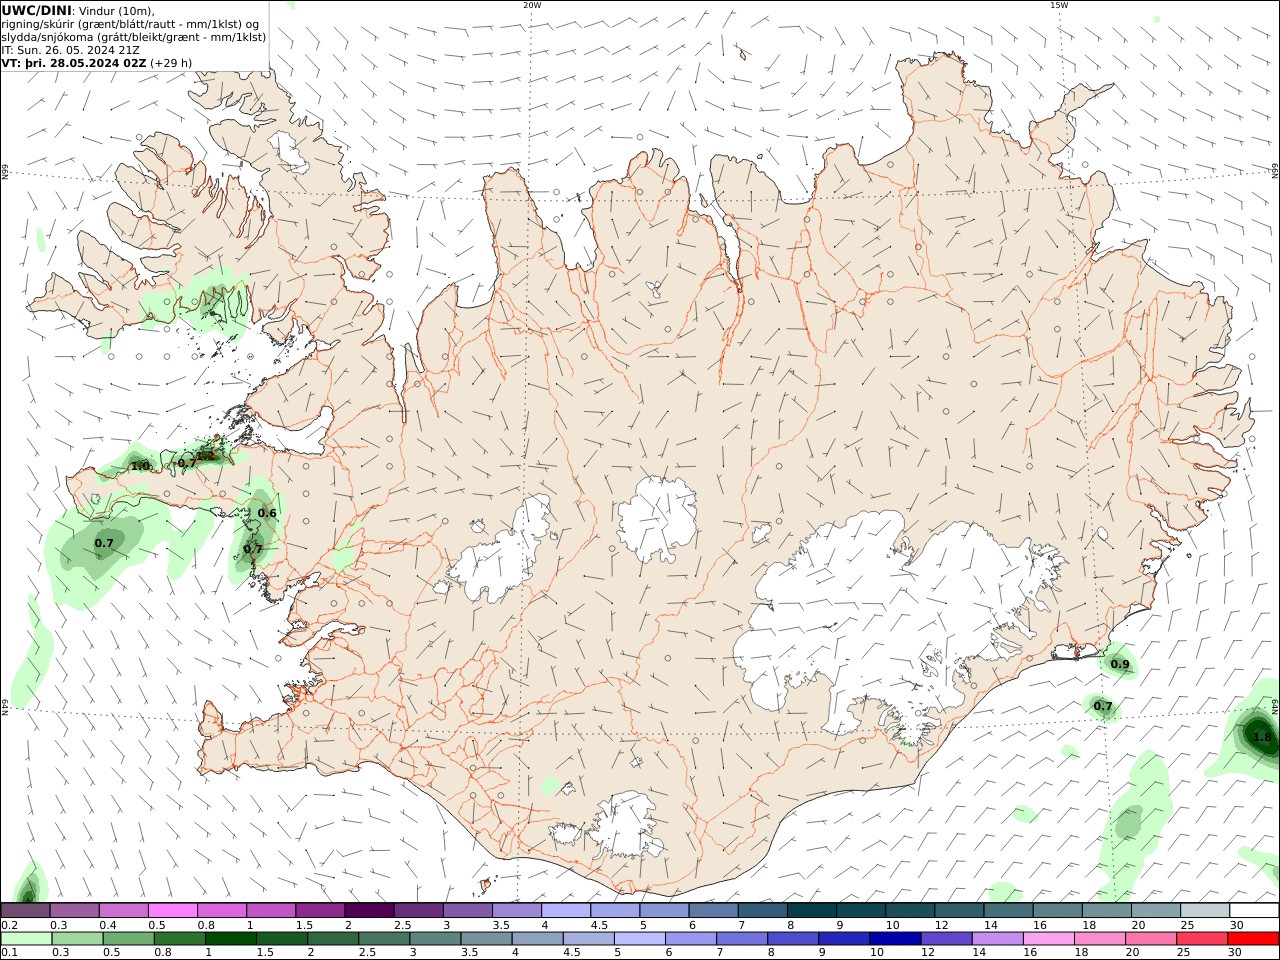The height and width of the screenshot is (960, 1280).
Task: Click the 0.9 precipitation value near southeast coast
Action: (x=1120, y=665)
